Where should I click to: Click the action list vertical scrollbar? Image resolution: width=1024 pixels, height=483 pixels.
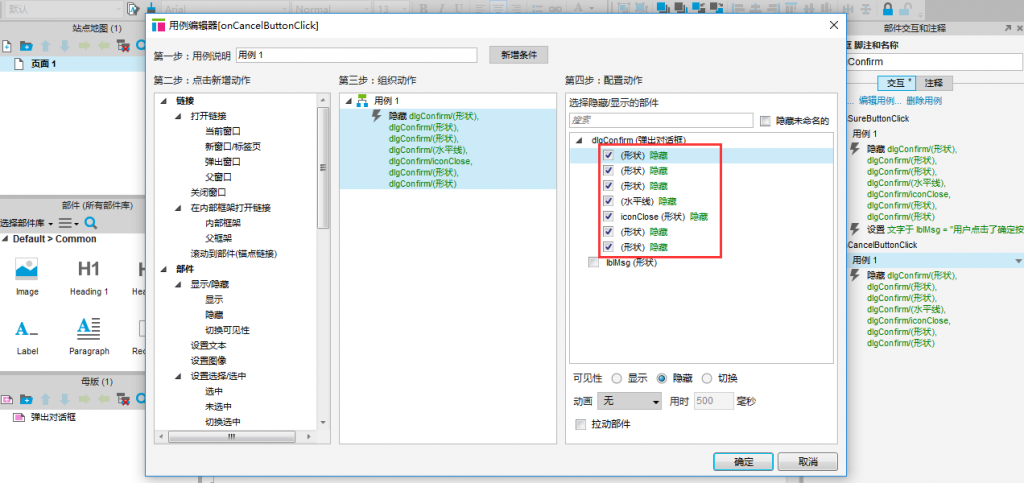(x=323, y=167)
